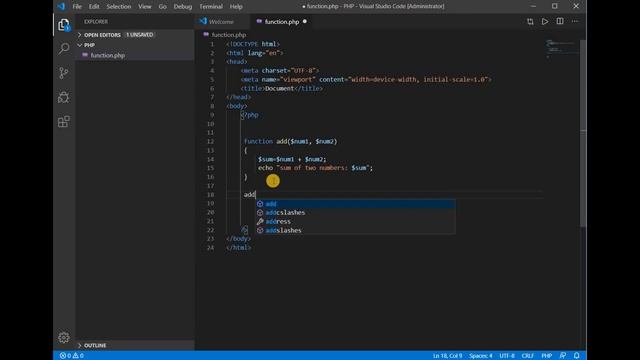
Task: Click the $sum=$num1 + $num2 line
Action: 292,159
